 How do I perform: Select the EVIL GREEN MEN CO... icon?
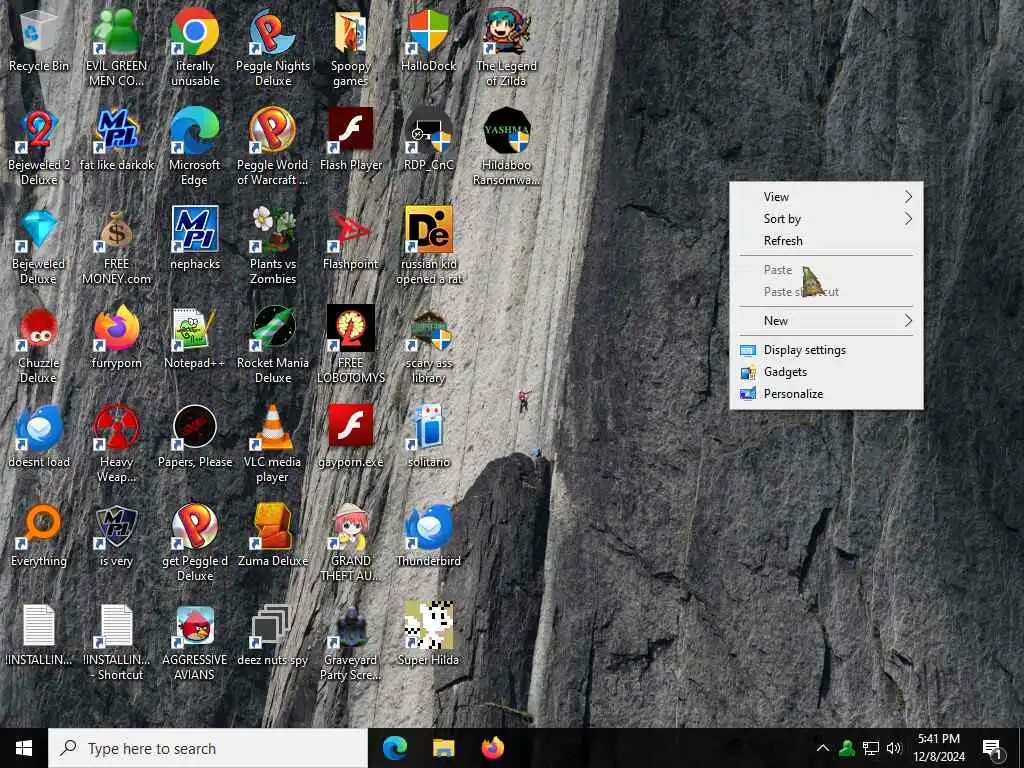coord(116,47)
